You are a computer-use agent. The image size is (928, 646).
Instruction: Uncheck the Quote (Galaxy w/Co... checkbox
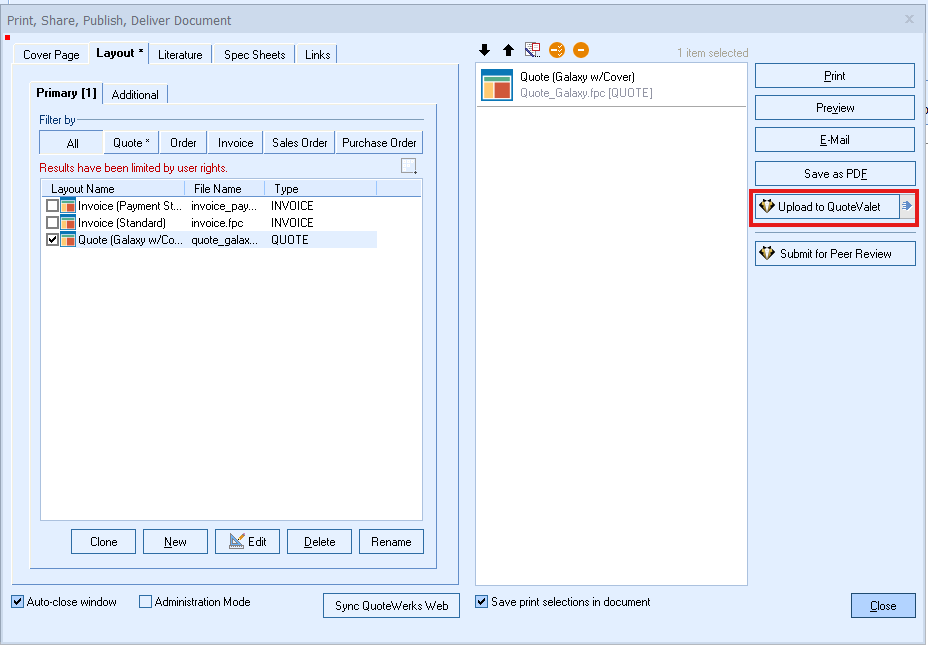[52, 240]
